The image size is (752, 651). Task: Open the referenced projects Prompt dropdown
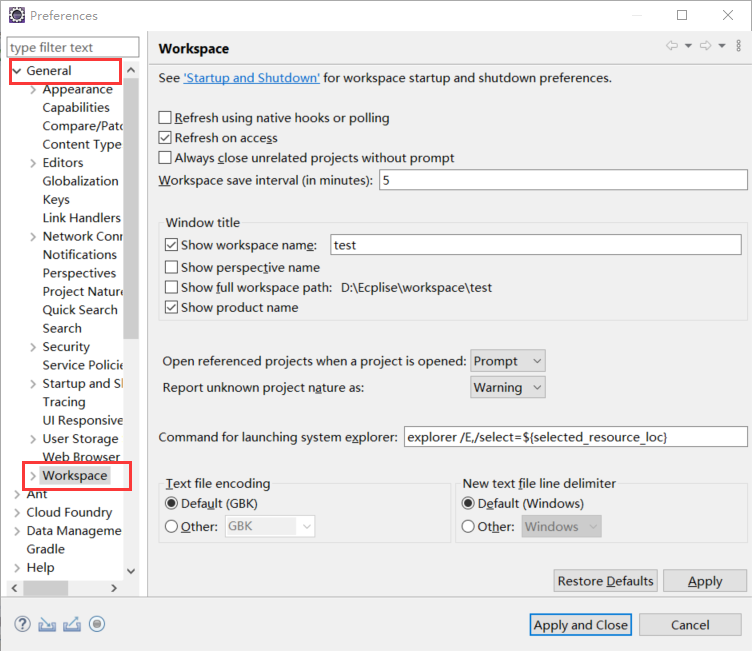(507, 361)
